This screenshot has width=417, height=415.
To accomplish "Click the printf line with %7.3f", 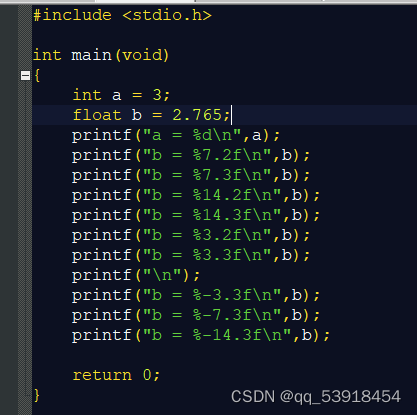I will click(x=191, y=175).
